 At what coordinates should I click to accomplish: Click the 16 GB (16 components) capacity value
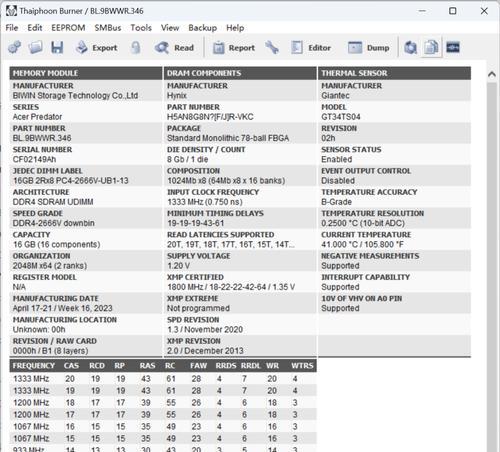[x=56, y=244]
